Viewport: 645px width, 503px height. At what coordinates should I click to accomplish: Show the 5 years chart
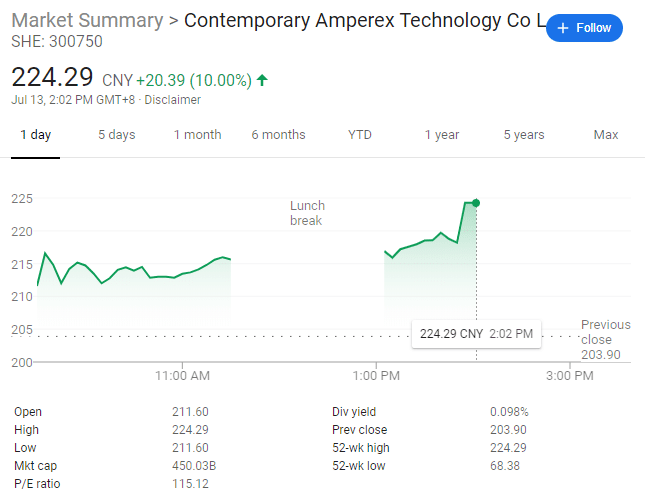pyautogui.click(x=524, y=135)
